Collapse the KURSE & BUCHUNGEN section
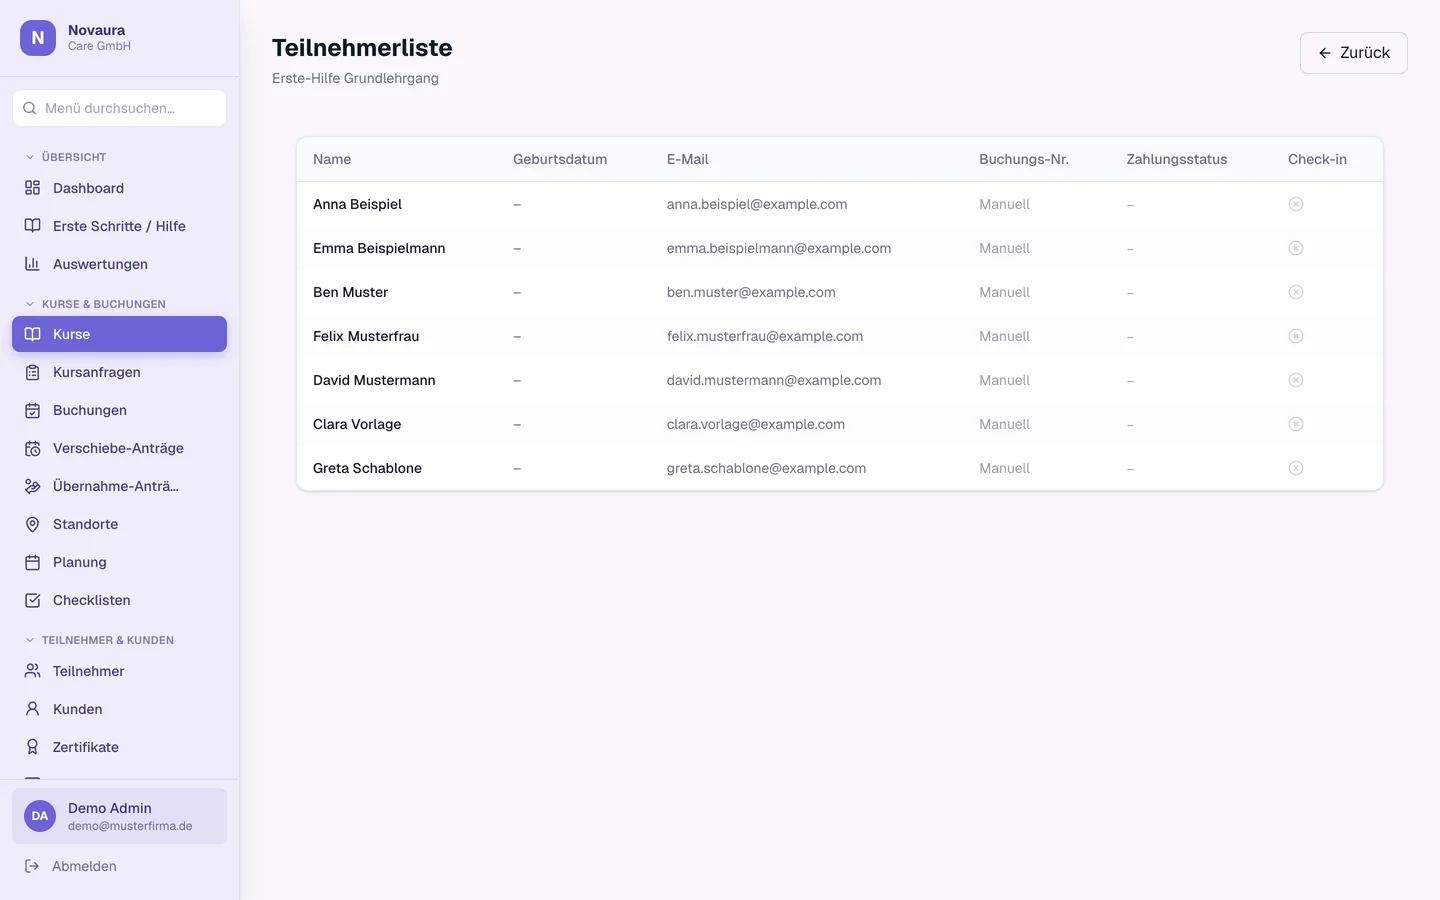 pyautogui.click(x=95, y=304)
